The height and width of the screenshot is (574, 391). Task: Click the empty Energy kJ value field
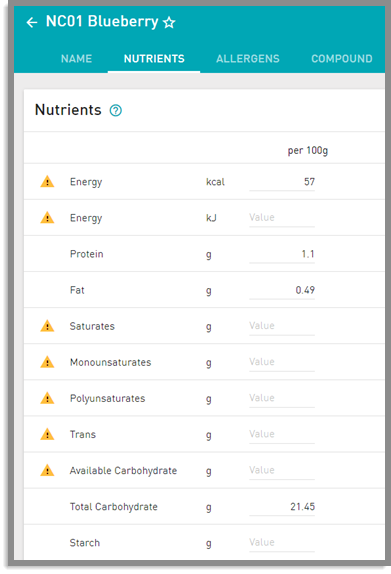tap(282, 218)
